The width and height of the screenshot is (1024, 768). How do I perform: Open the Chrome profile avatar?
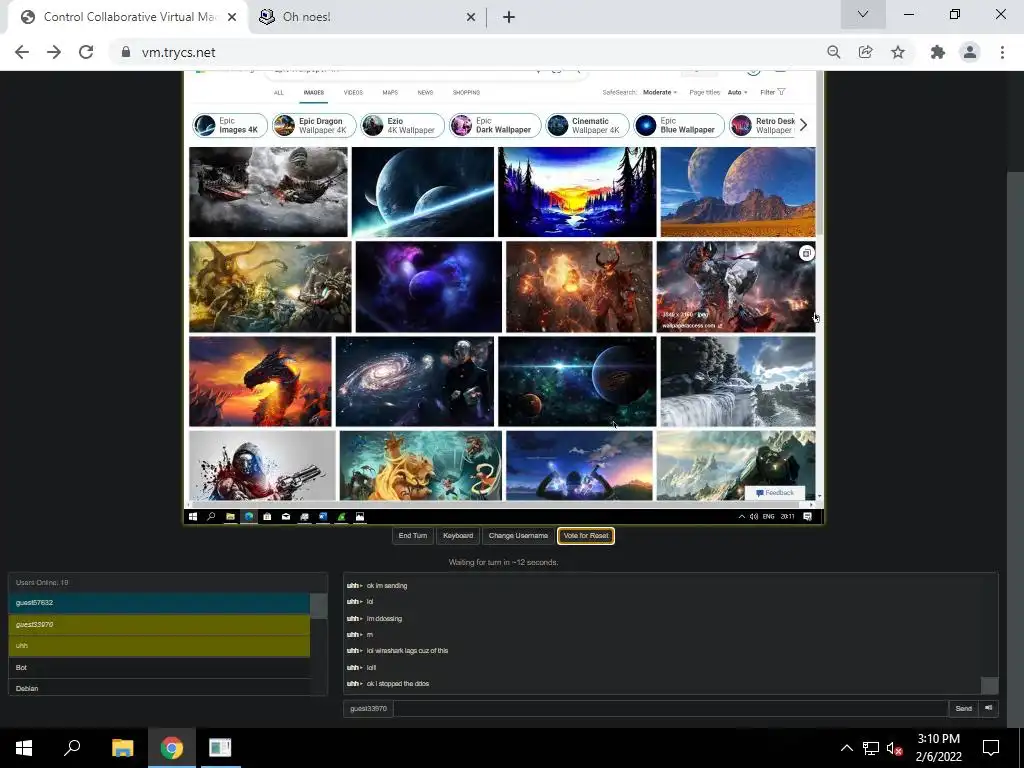point(970,52)
